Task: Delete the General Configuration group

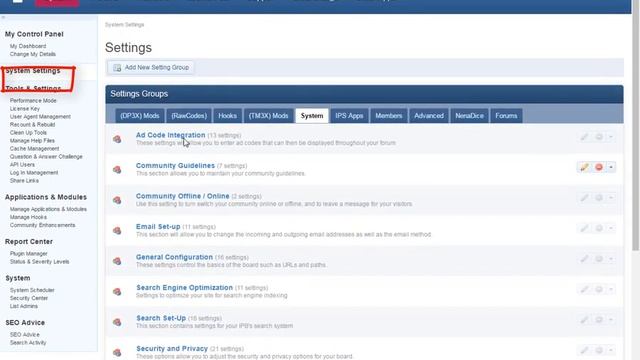Action: tap(599, 259)
